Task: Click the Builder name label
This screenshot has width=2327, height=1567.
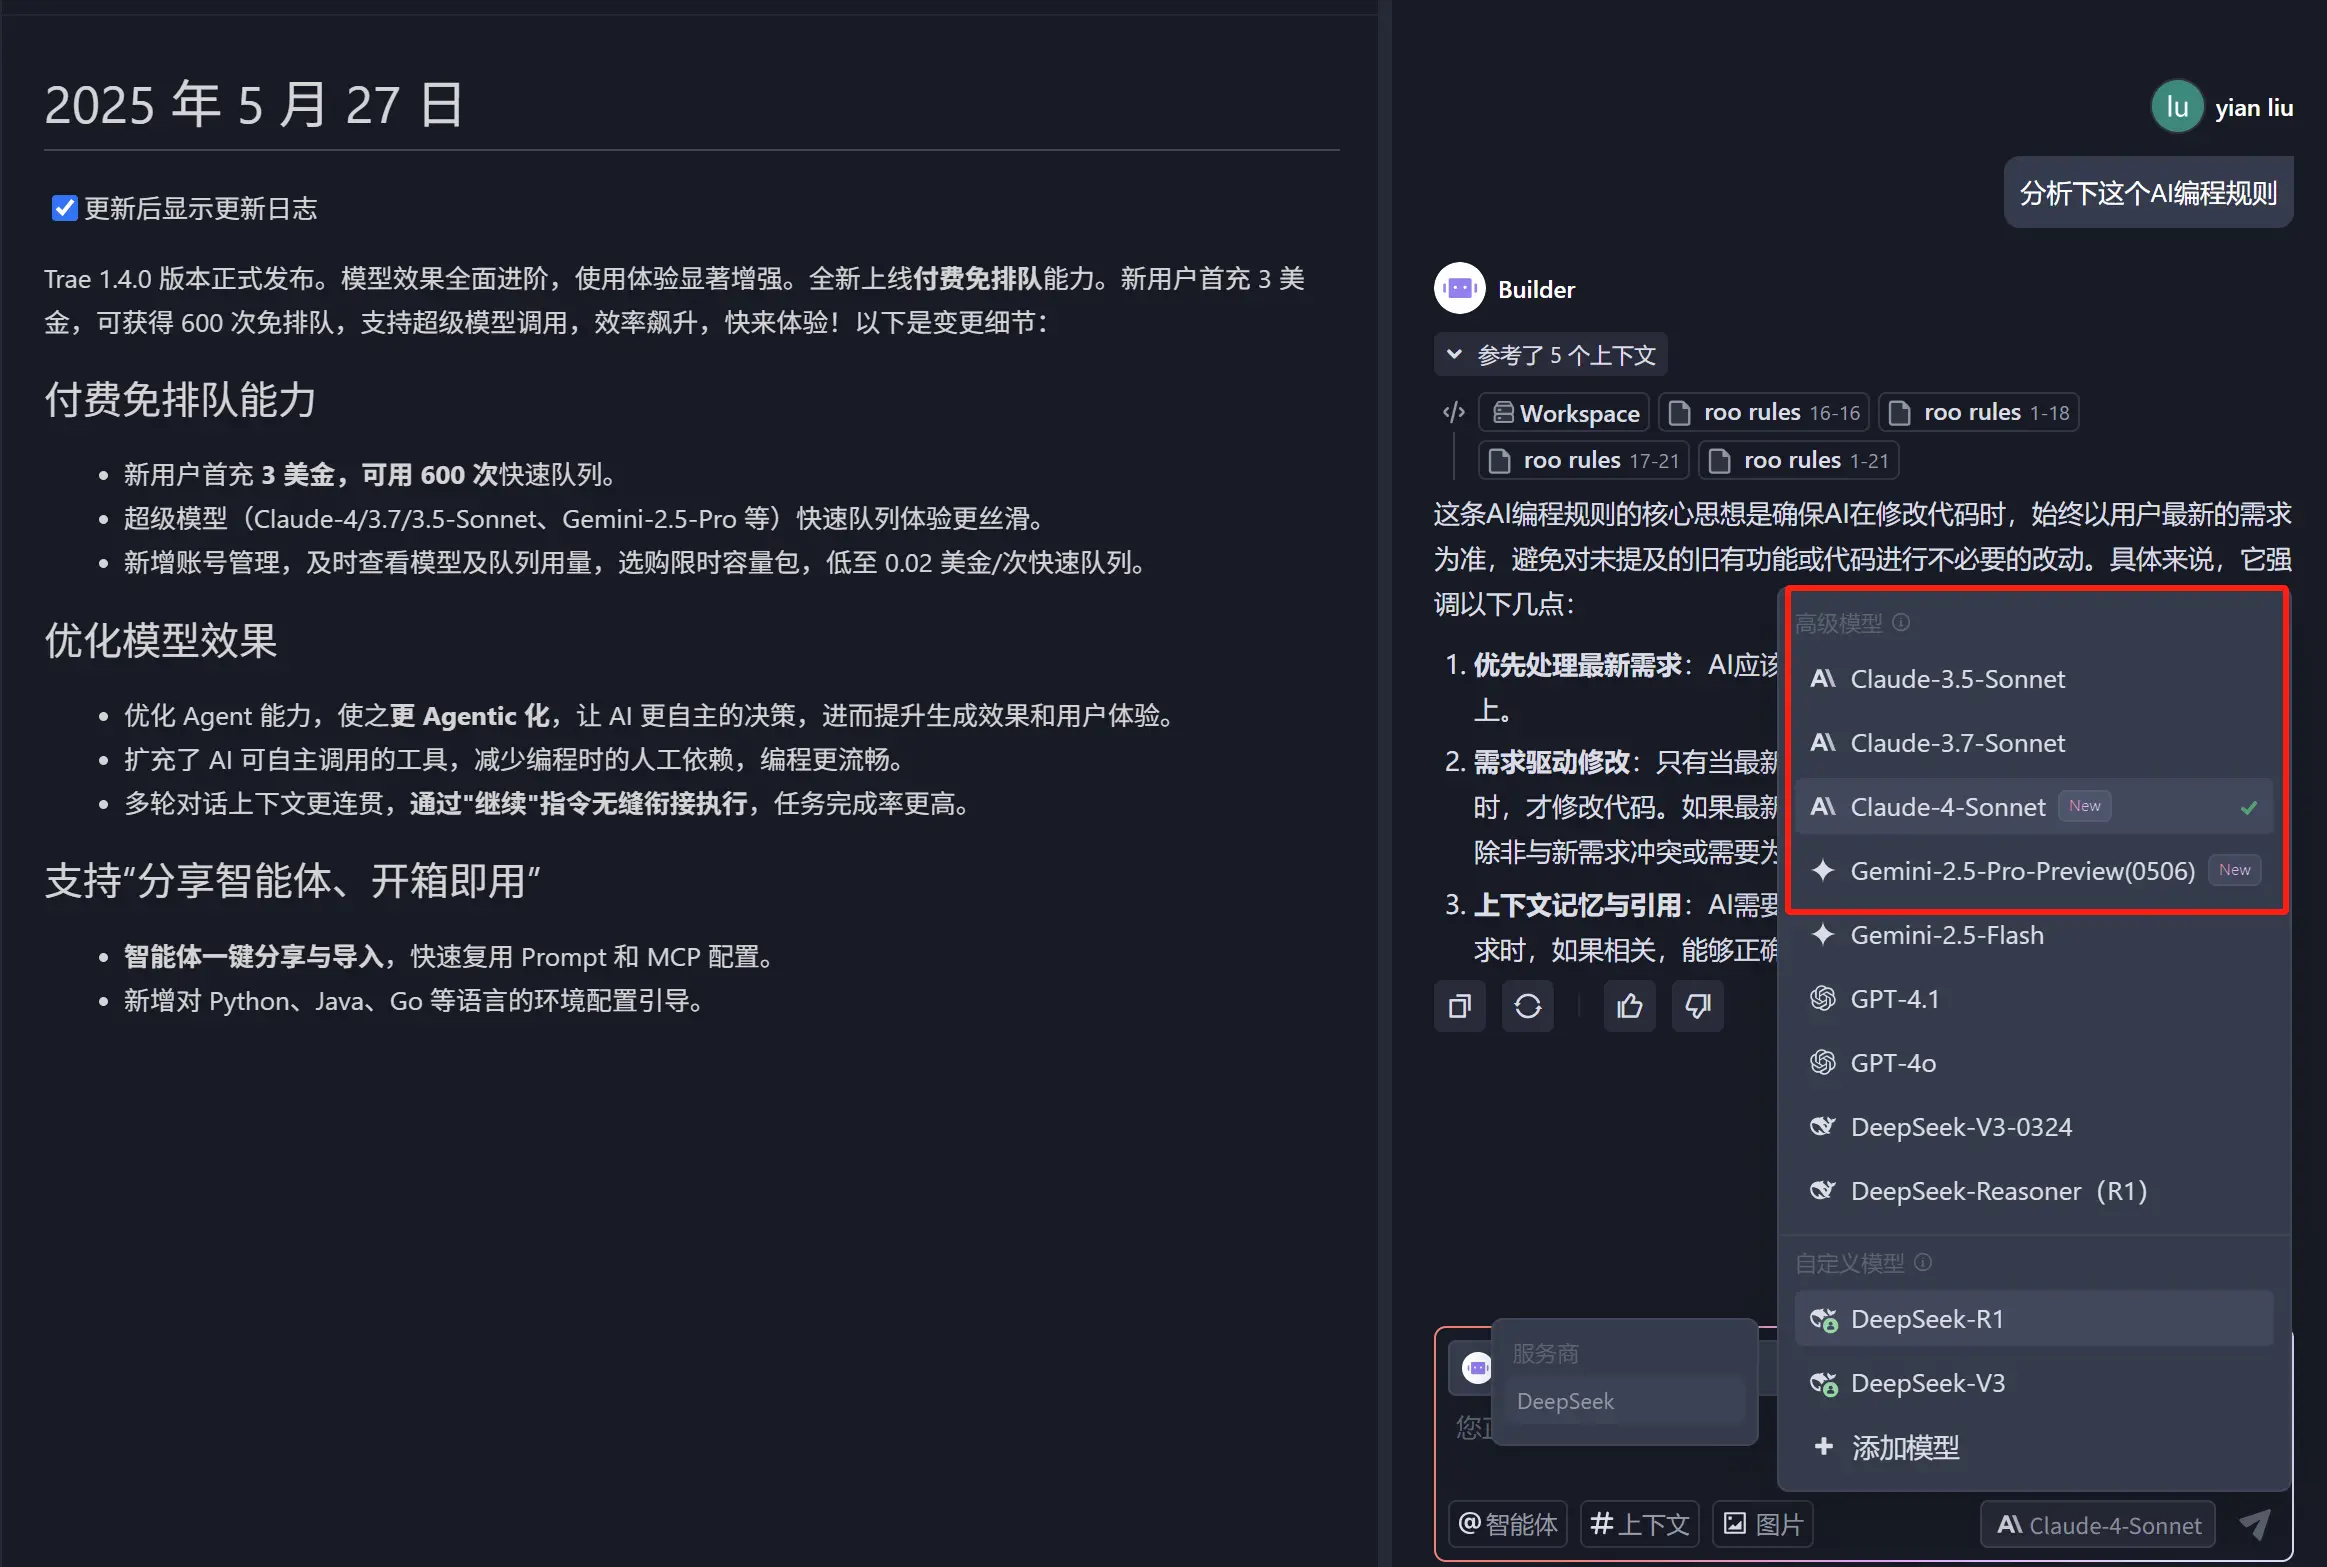Action: point(1536,289)
